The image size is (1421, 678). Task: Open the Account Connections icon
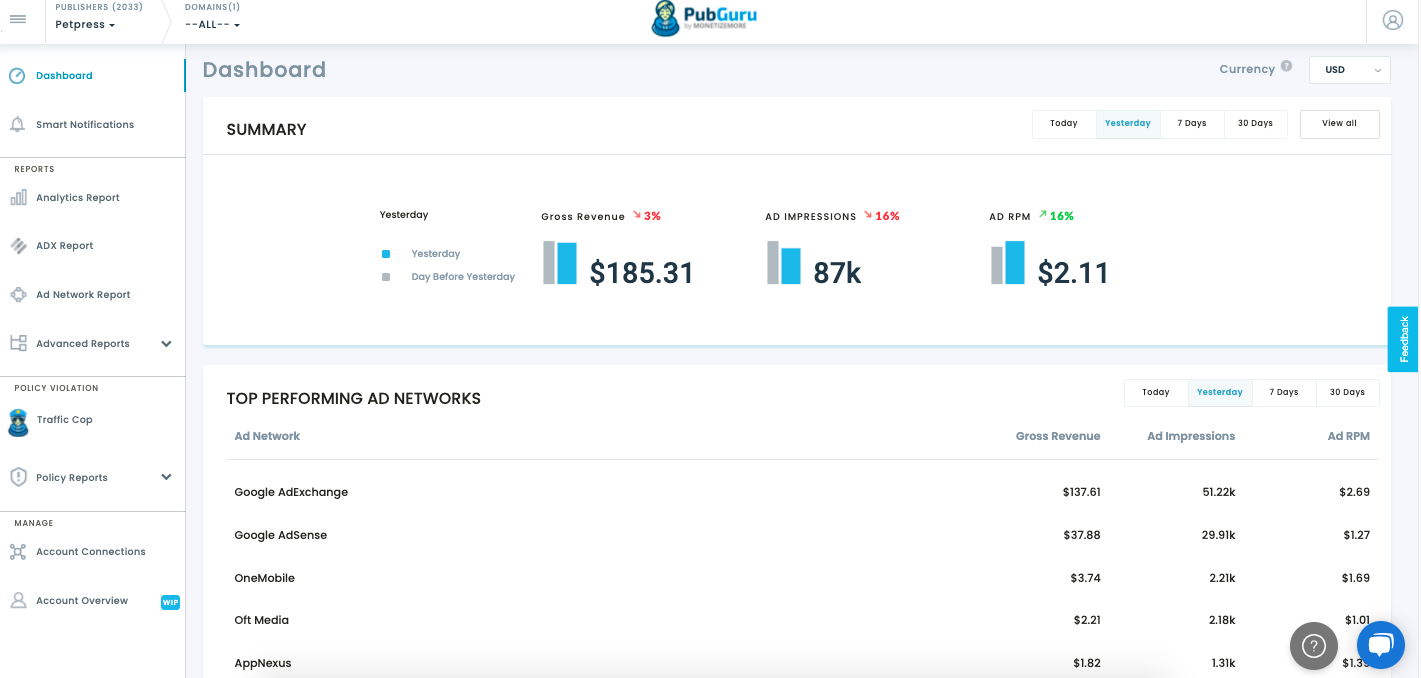18,551
